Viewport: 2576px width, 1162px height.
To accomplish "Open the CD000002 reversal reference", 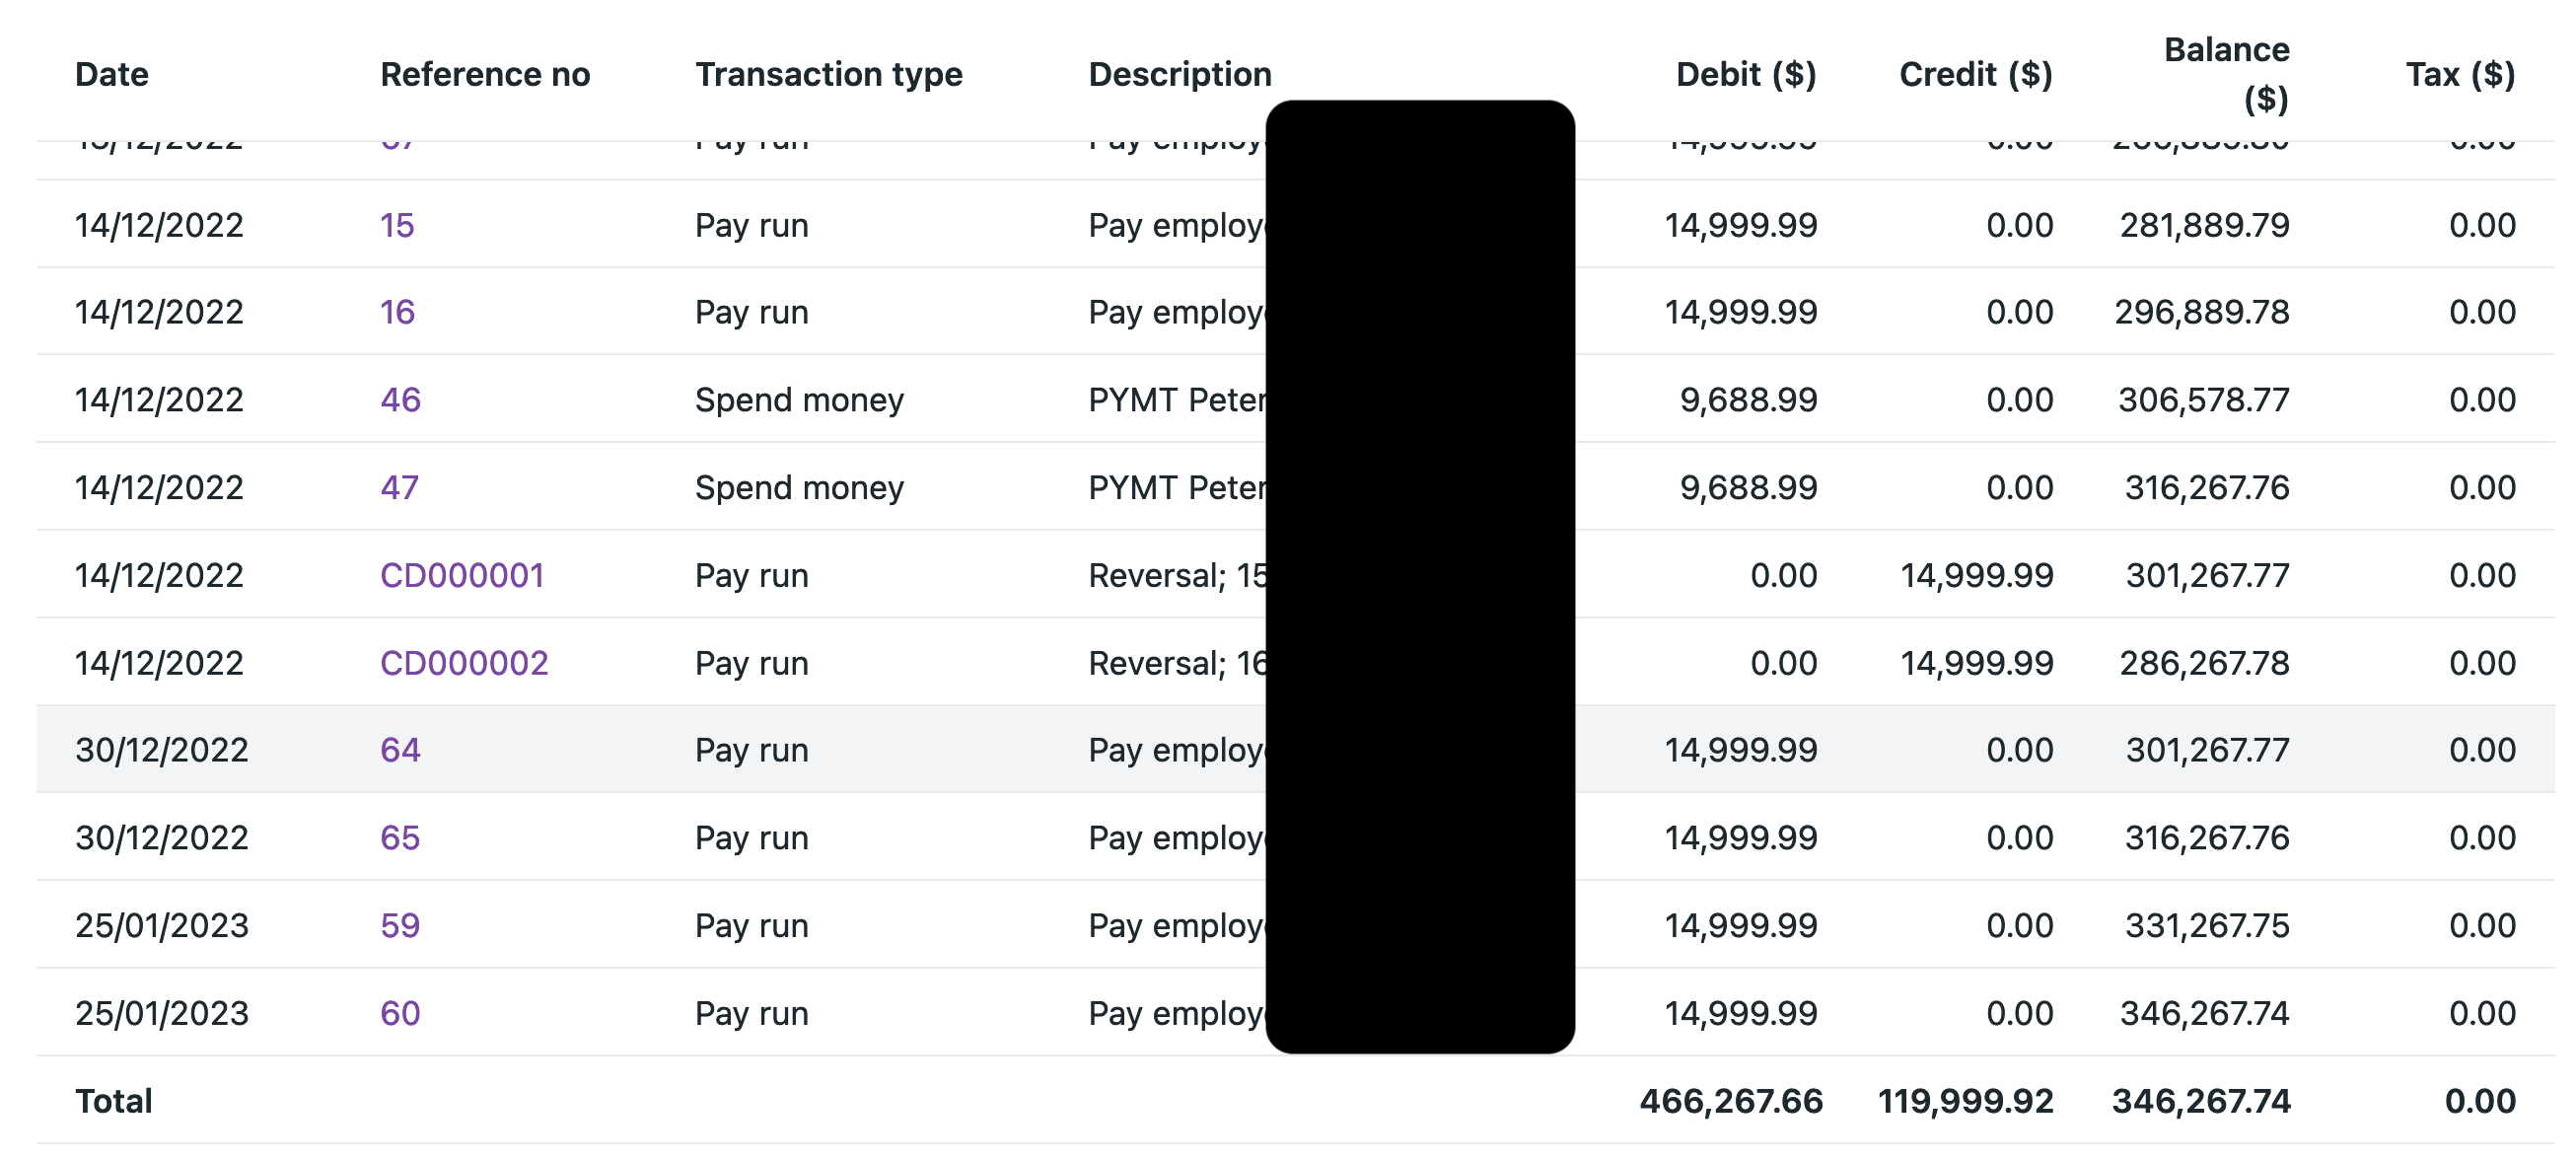I will [x=464, y=663].
